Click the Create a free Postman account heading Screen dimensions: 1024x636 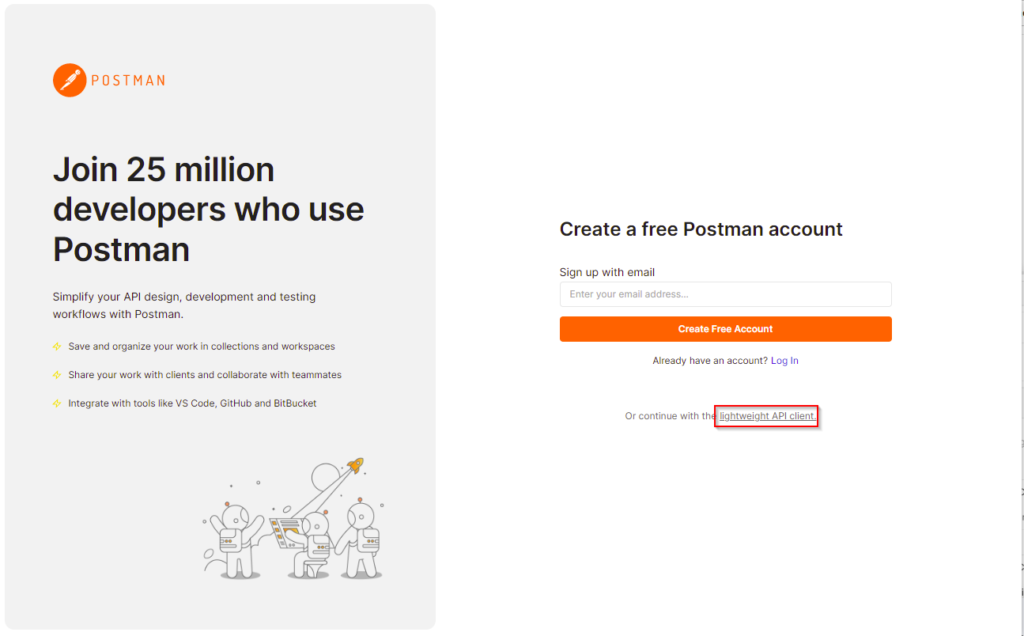pyautogui.click(x=701, y=229)
